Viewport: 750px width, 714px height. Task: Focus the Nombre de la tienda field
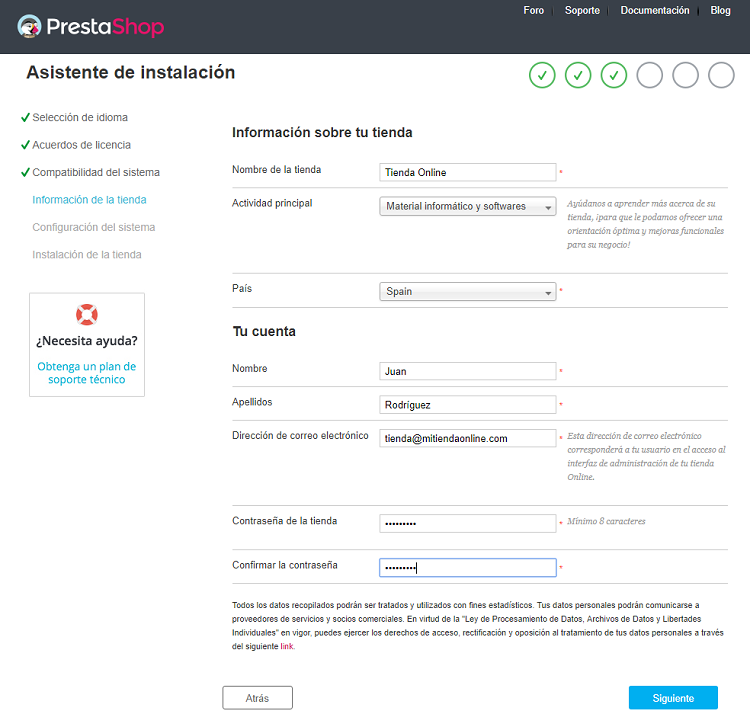[467, 172]
